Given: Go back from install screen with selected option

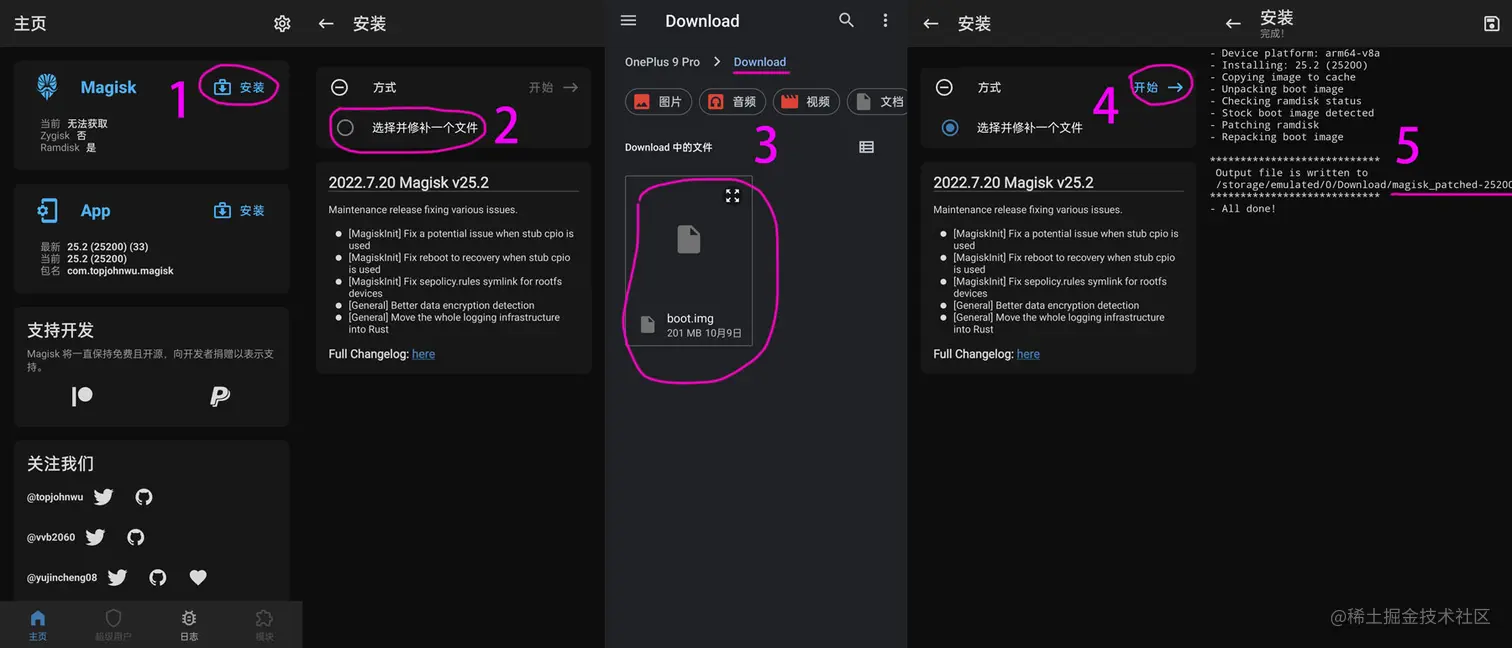Looking at the screenshot, I should (931, 24).
